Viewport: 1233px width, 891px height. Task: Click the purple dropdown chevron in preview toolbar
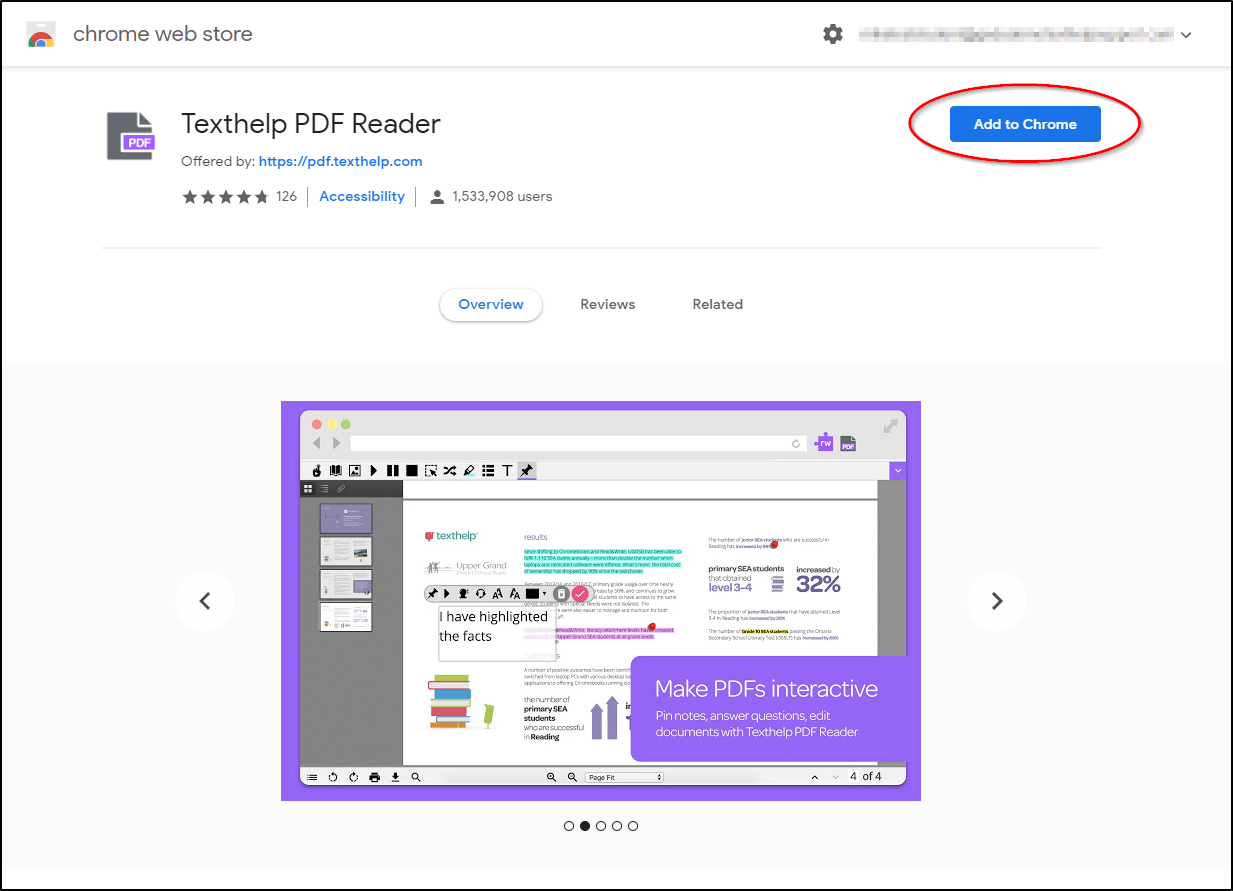tap(897, 470)
